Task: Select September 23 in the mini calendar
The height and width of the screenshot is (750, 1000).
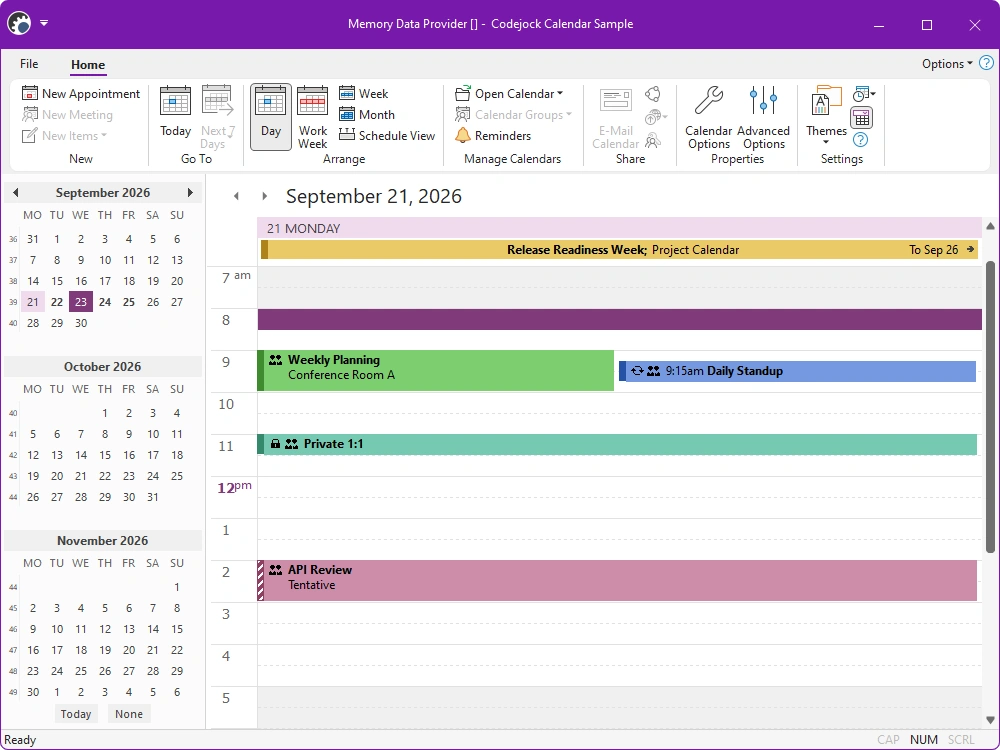Action: pyautogui.click(x=81, y=302)
